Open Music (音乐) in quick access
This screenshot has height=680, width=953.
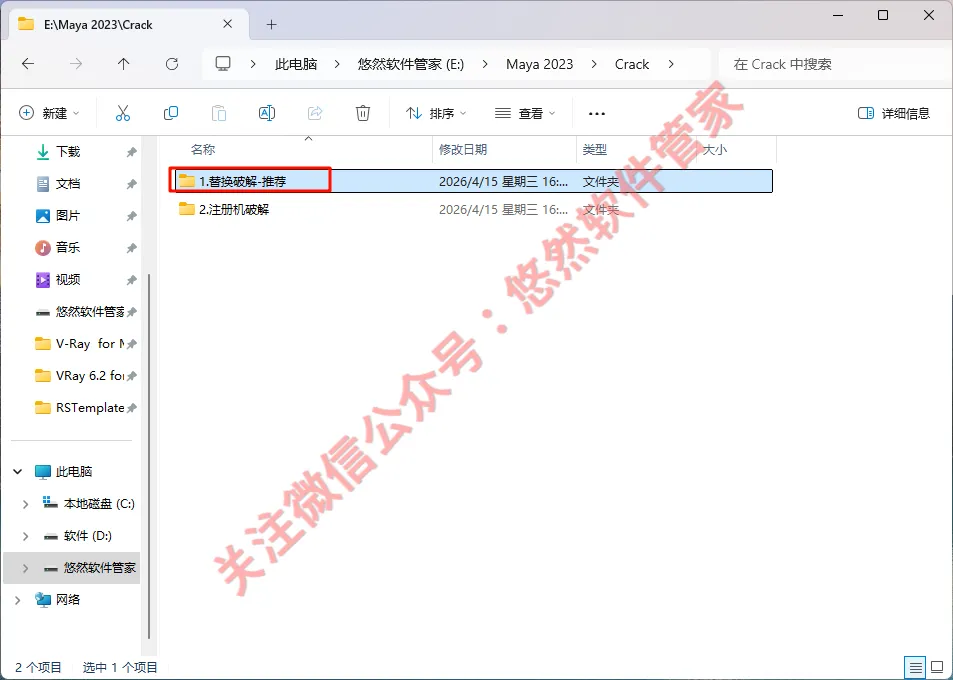pyautogui.click(x=68, y=247)
